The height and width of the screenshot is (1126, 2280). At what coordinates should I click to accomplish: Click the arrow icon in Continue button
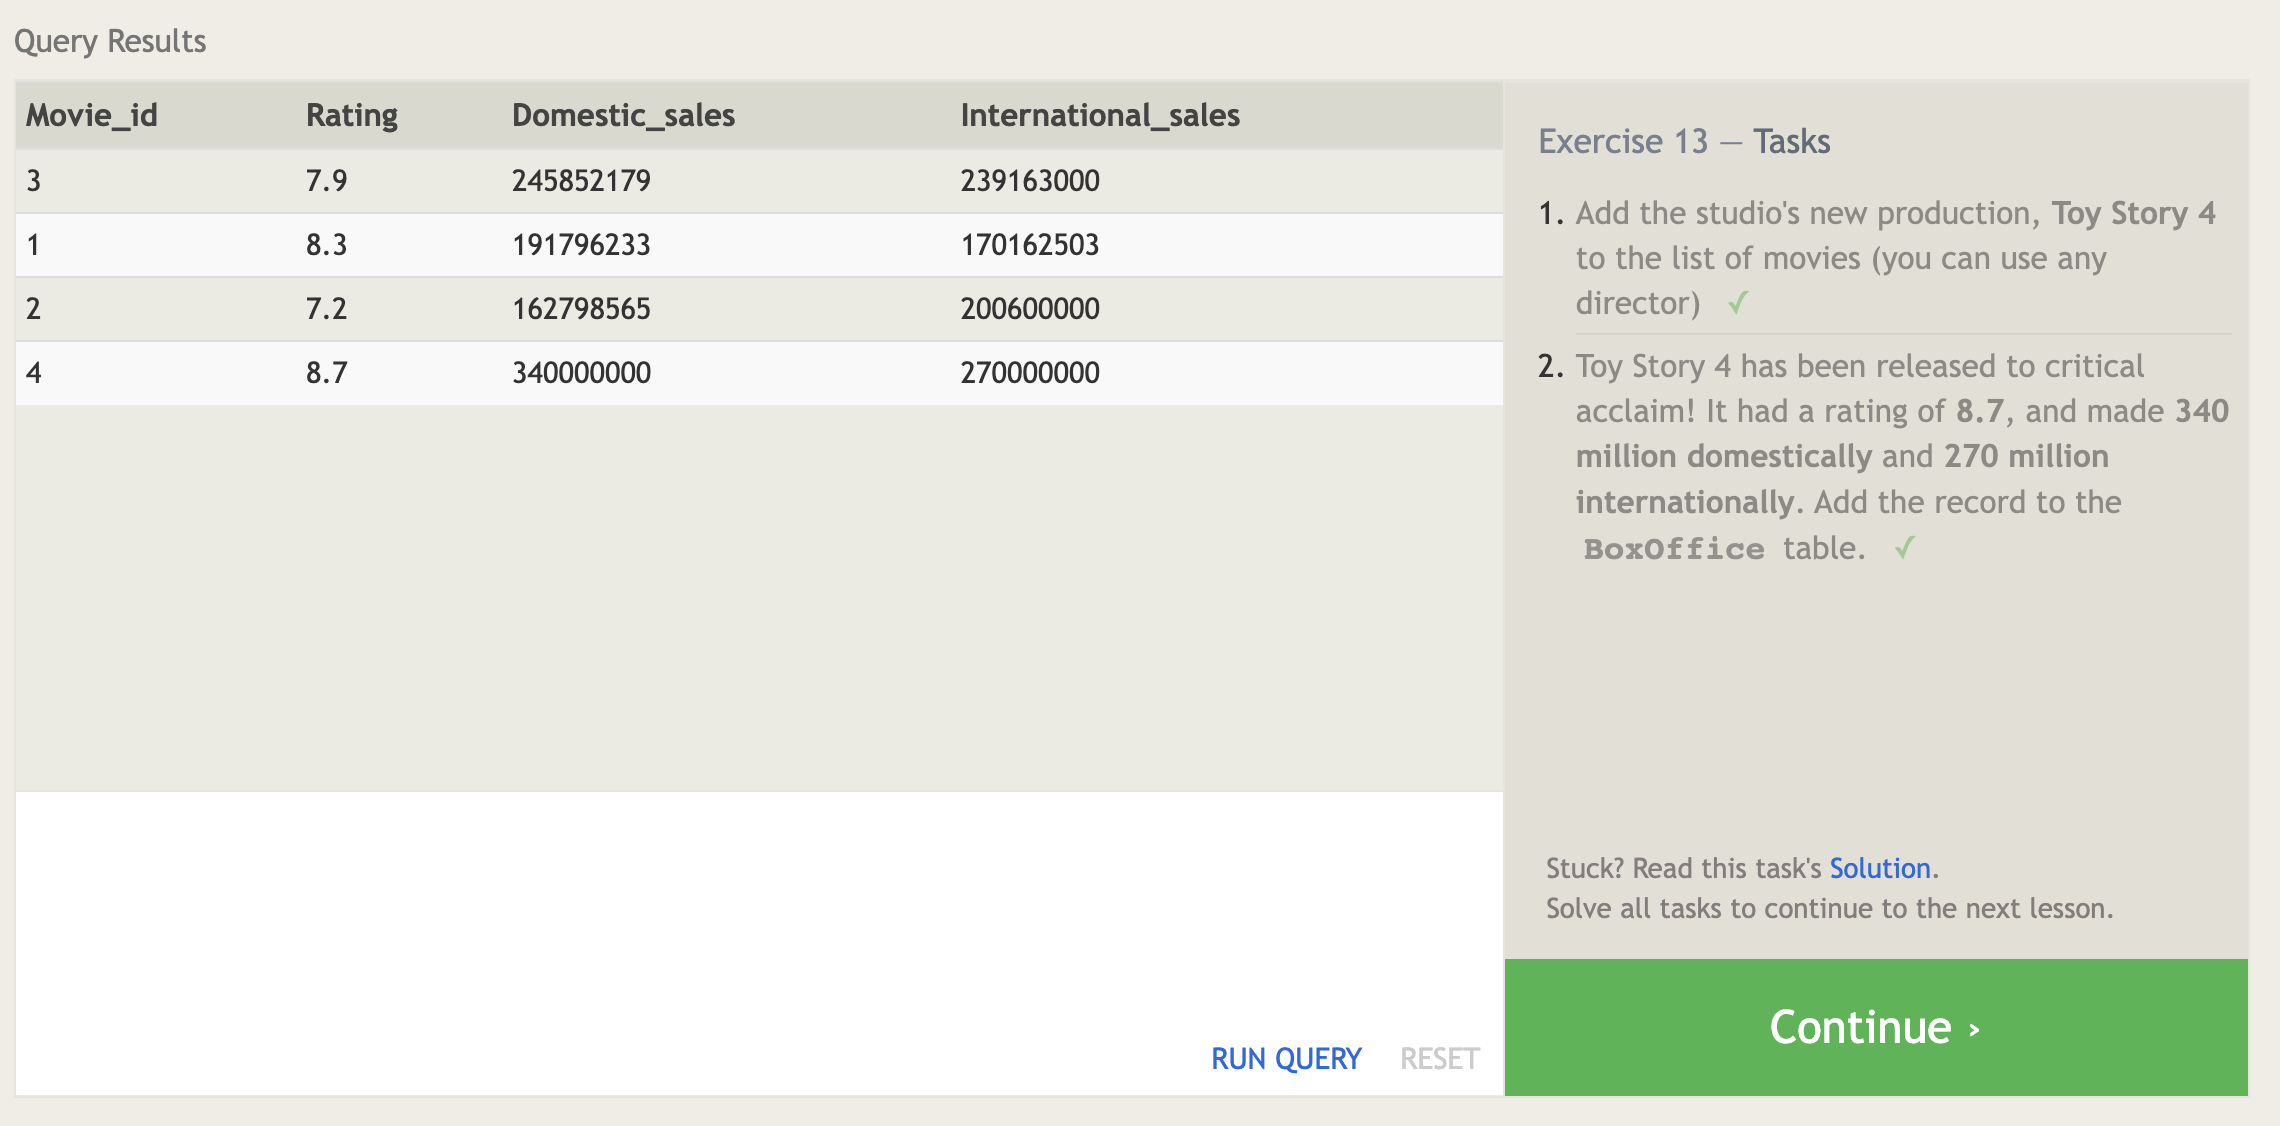[1974, 1029]
